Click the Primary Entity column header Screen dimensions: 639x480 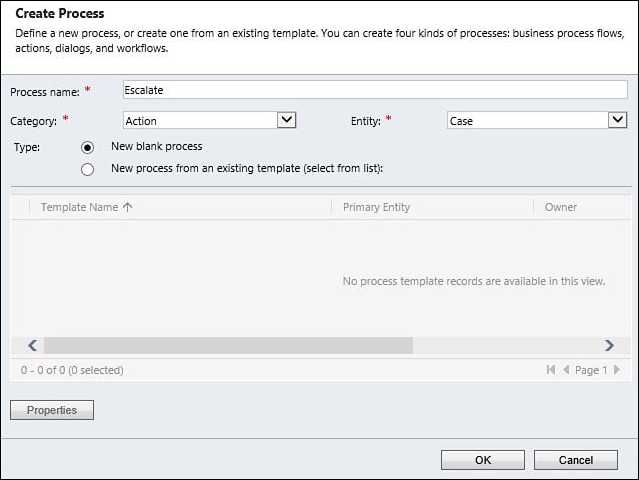click(x=377, y=207)
